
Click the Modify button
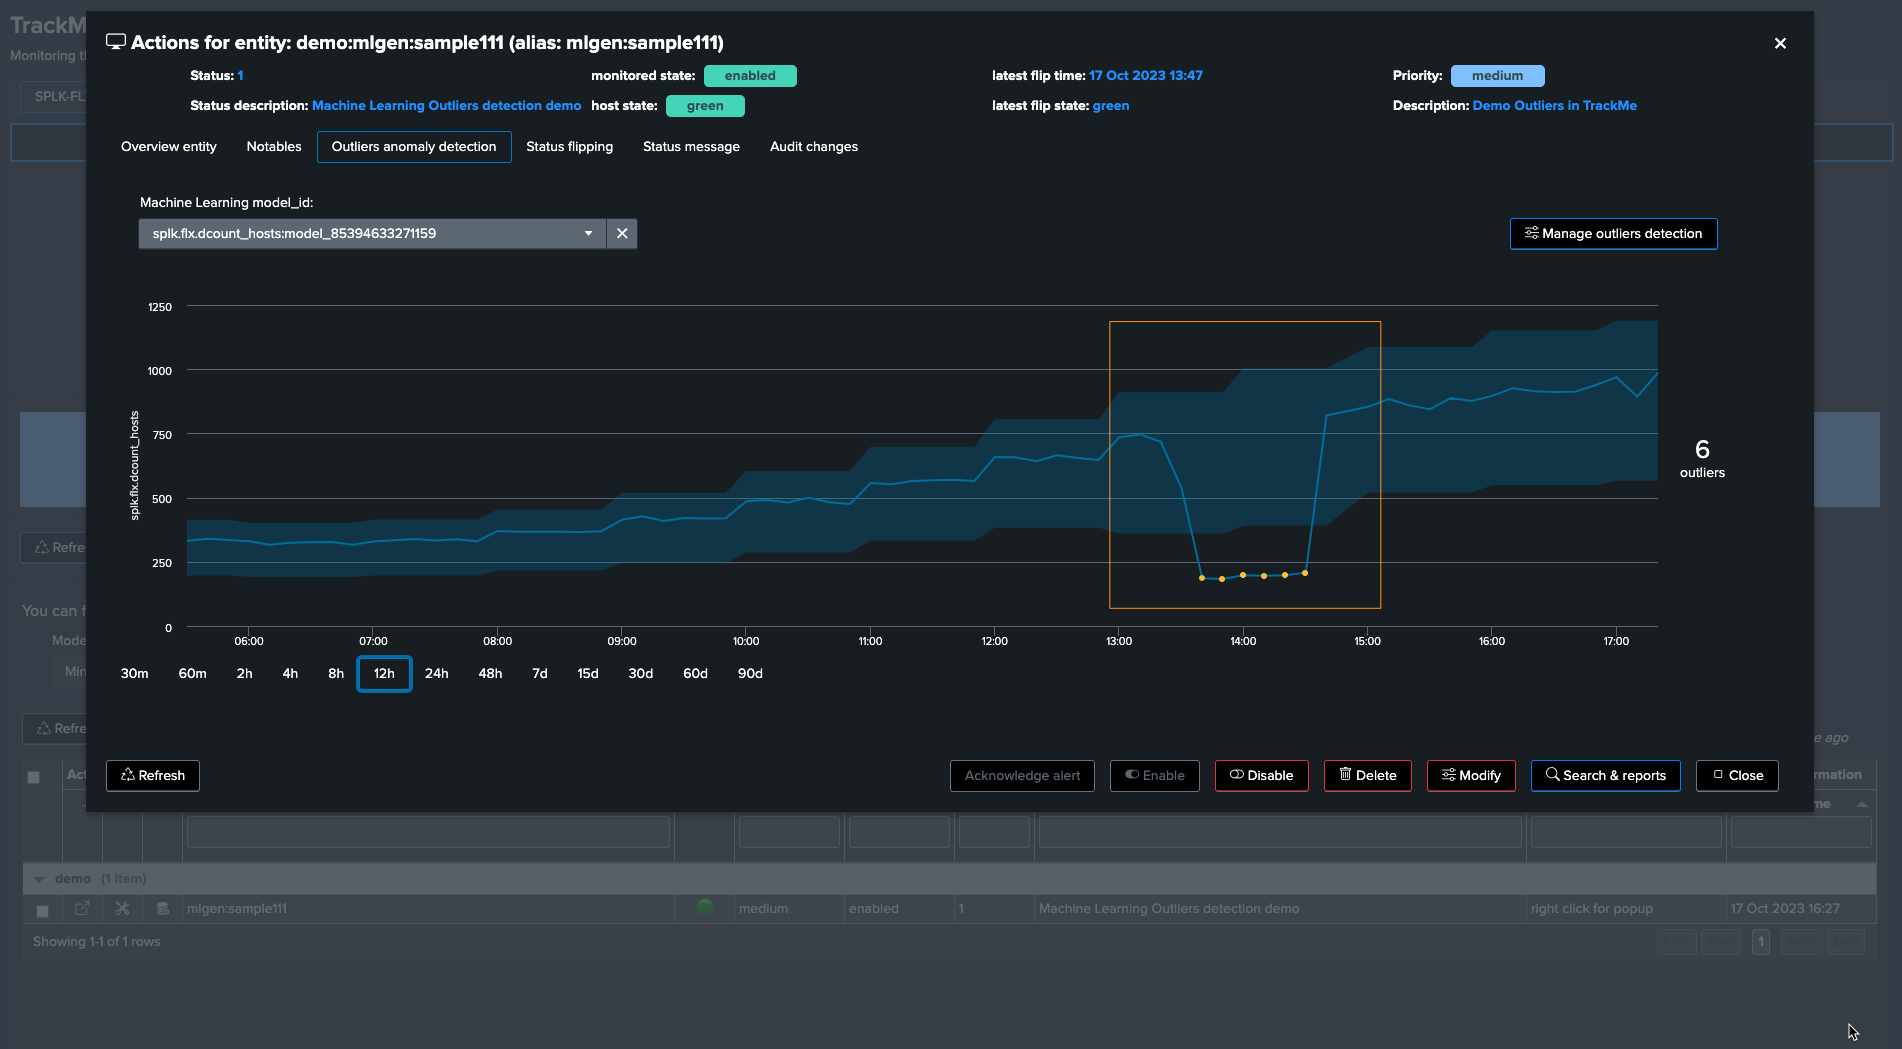[x=1471, y=775]
